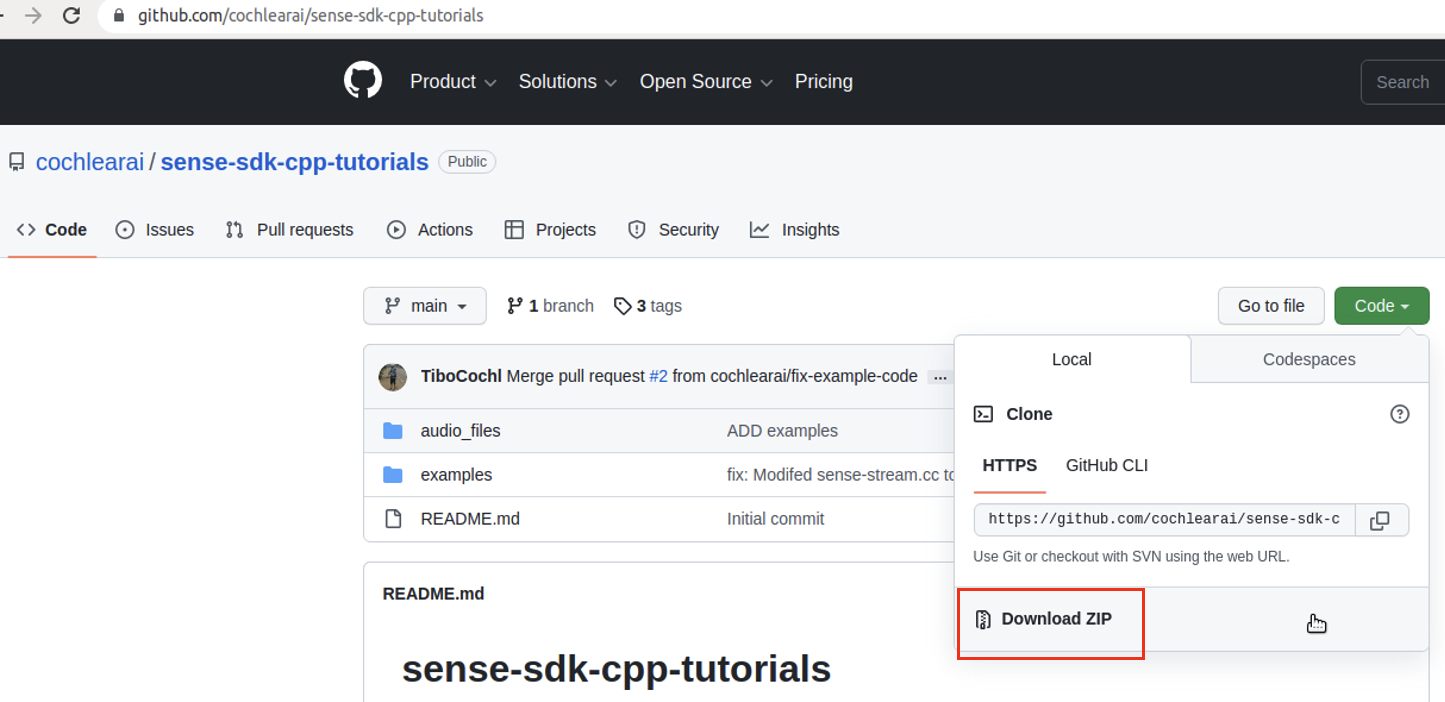Switch to the Codespaces tab
The image size is (1445, 702).
(x=1309, y=359)
